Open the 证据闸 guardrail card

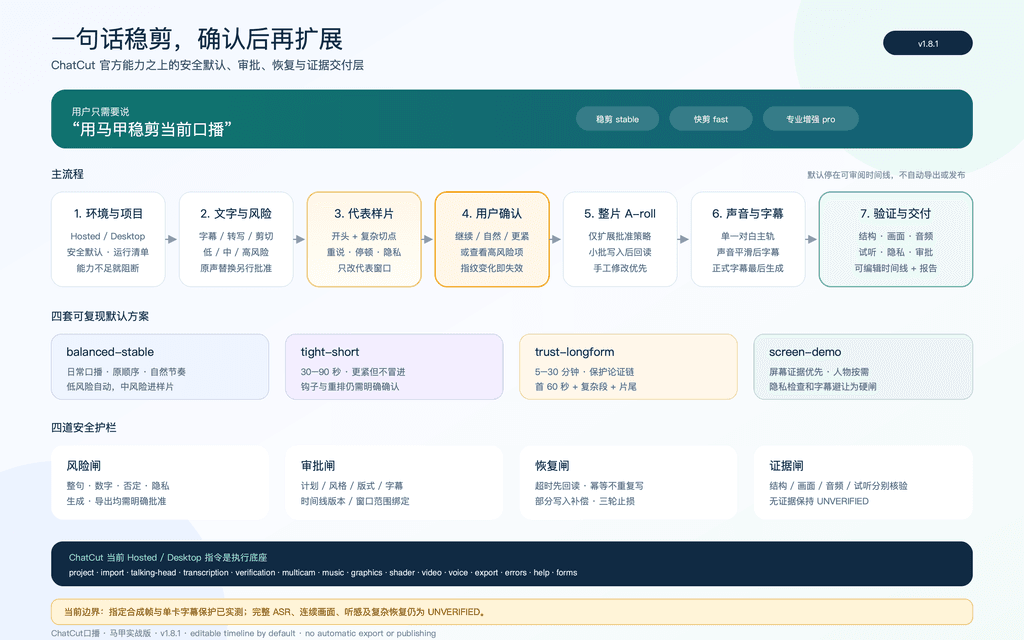click(863, 482)
